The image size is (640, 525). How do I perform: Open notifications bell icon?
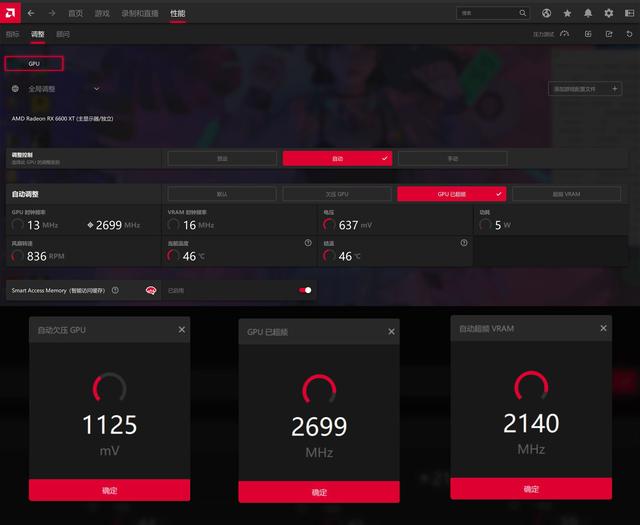tap(588, 13)
